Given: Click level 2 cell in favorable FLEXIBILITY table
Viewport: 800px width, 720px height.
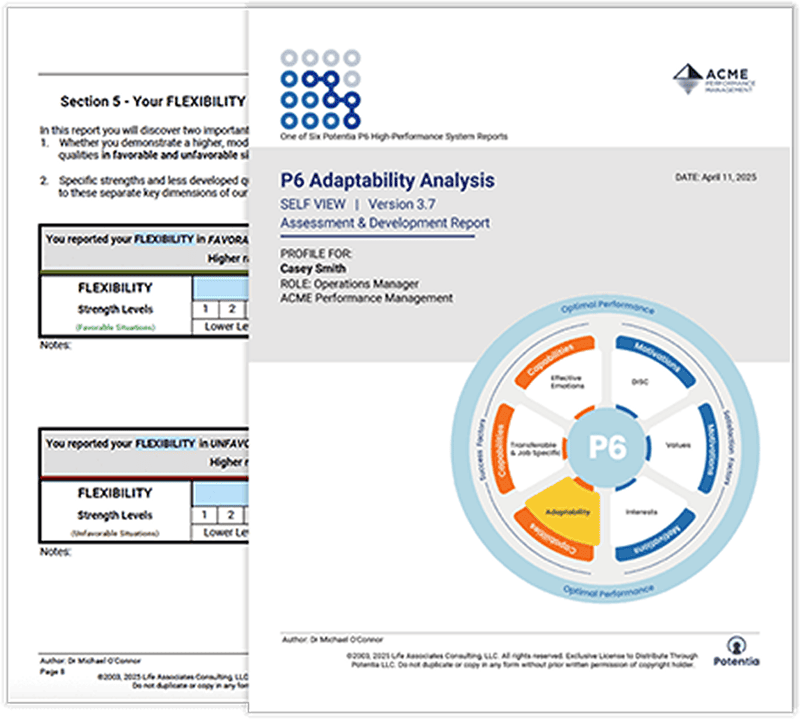Looking at the screenshot, I should click(x=232, y=309).
